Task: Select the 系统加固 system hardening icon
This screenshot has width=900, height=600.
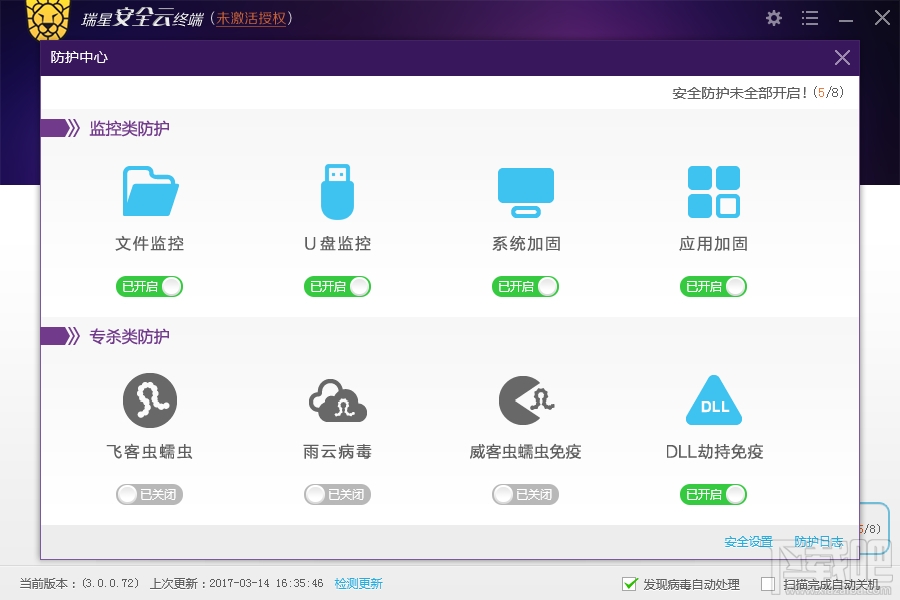Action: click(525, 190)
